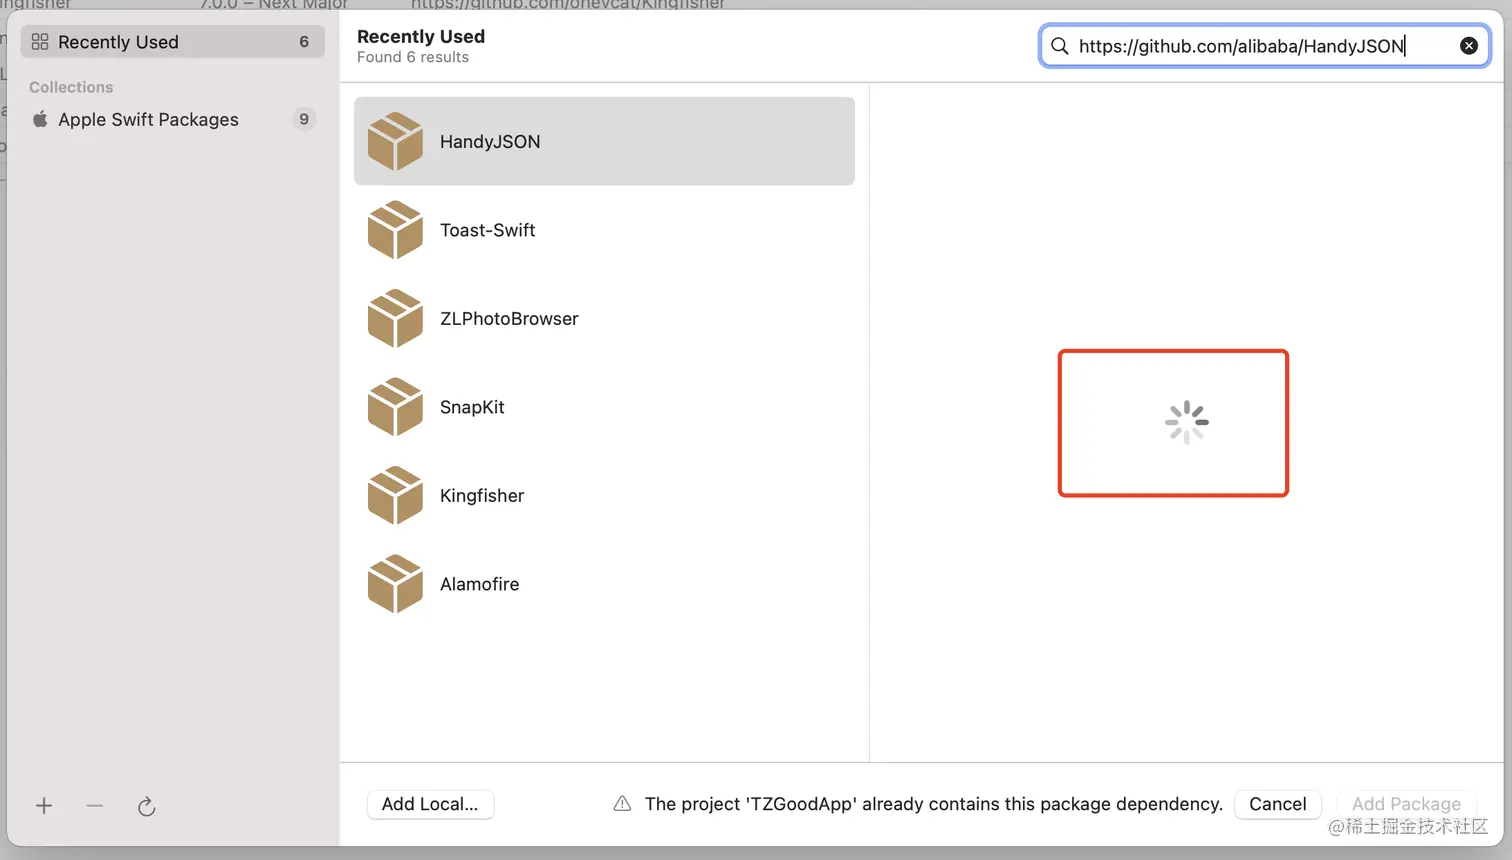This screenshot has width=1512, height=860.
Task: Click the Apple logo icon in the sidebar
Action: (x=40, y=119)
